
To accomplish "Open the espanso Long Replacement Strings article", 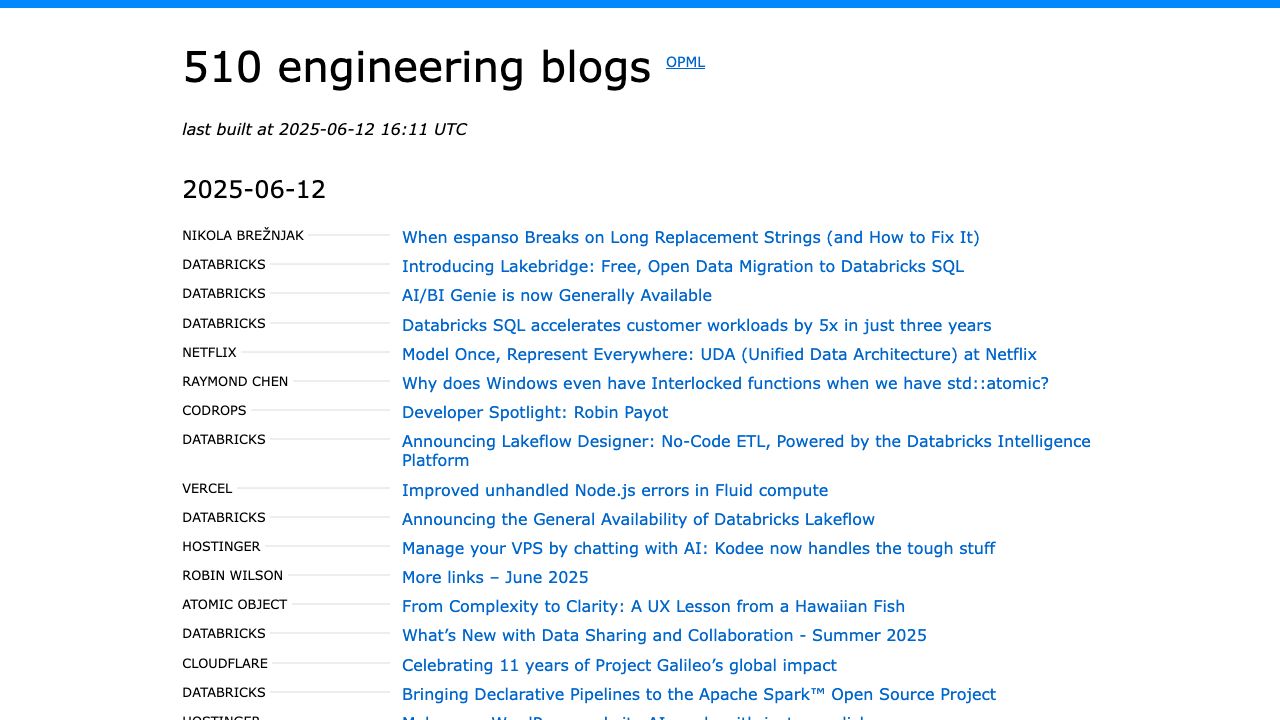I will (x=690, y=238).
